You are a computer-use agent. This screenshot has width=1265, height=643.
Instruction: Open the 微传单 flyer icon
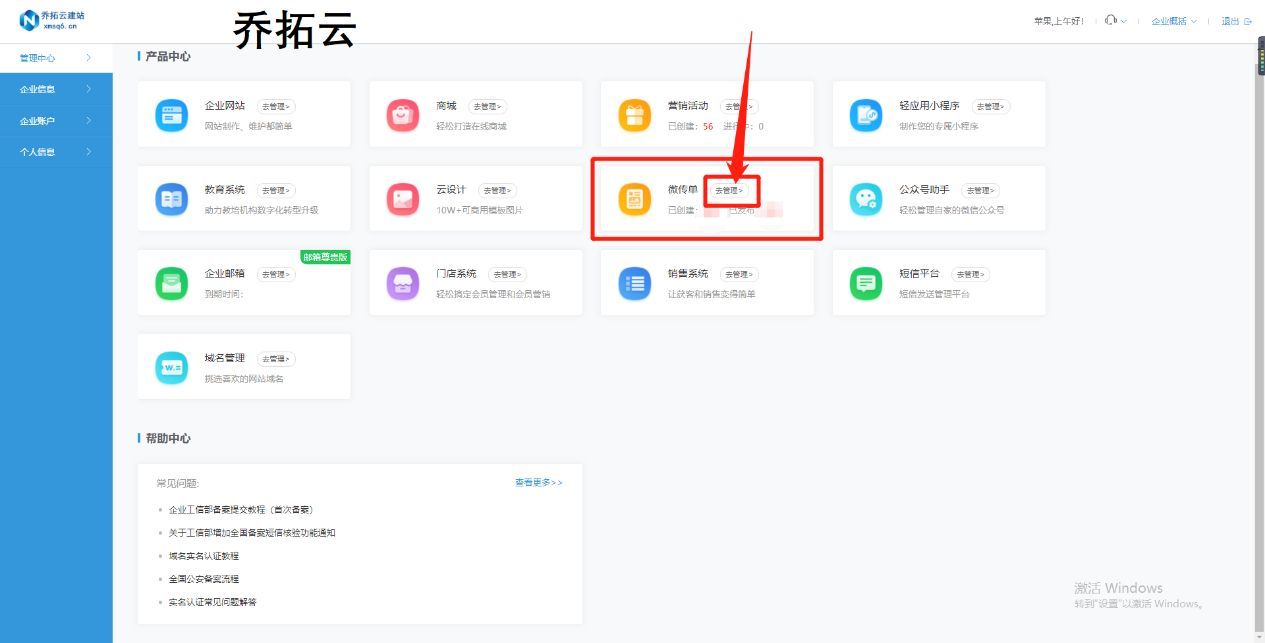coord(634,199)
